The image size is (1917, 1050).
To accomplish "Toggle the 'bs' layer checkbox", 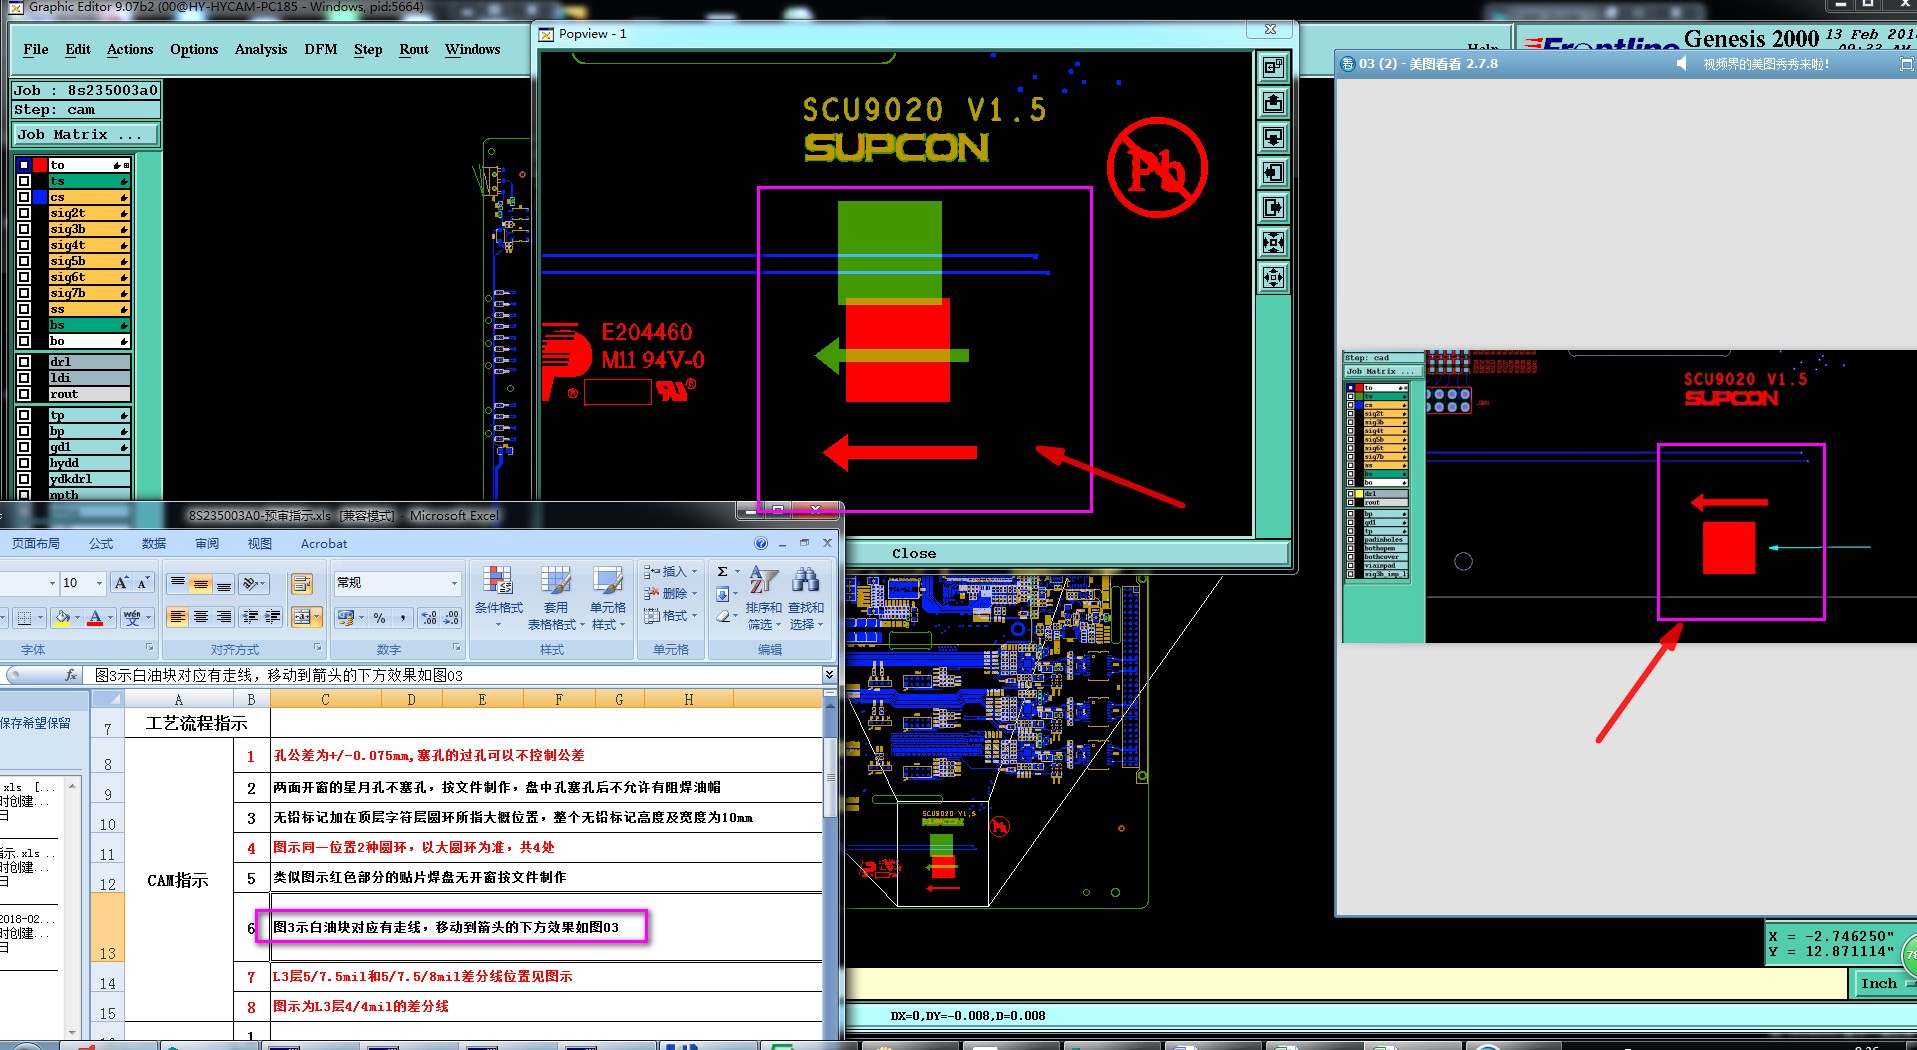I will 24,325.
